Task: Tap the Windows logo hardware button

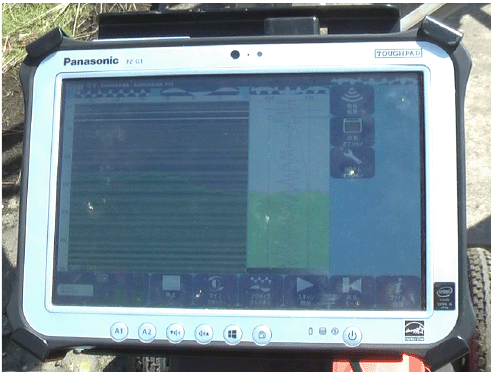Action: tap(233, 334)
